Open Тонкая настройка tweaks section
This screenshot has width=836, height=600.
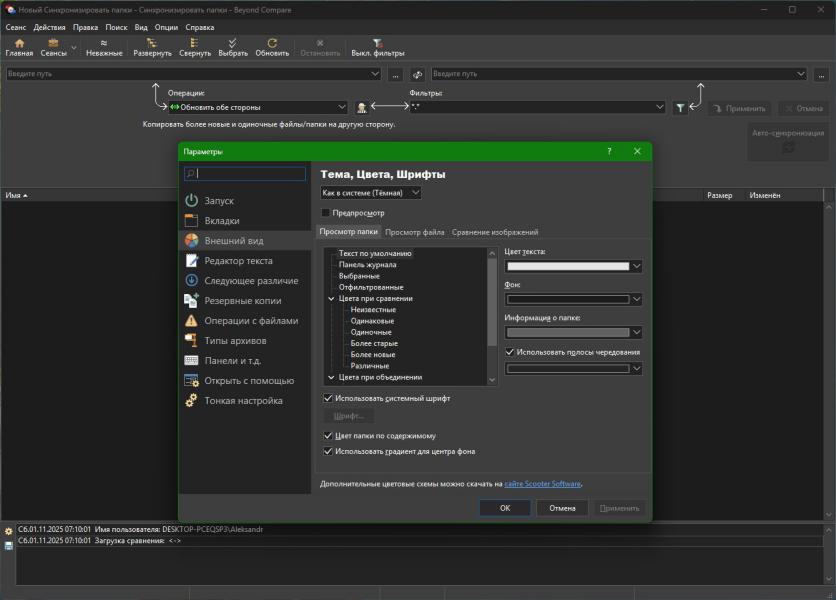click(243, 401)
